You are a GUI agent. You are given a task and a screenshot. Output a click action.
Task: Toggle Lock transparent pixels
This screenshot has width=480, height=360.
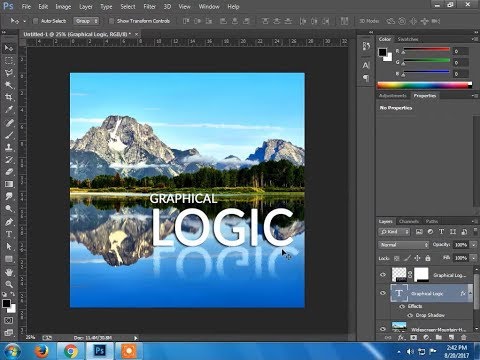397,258
